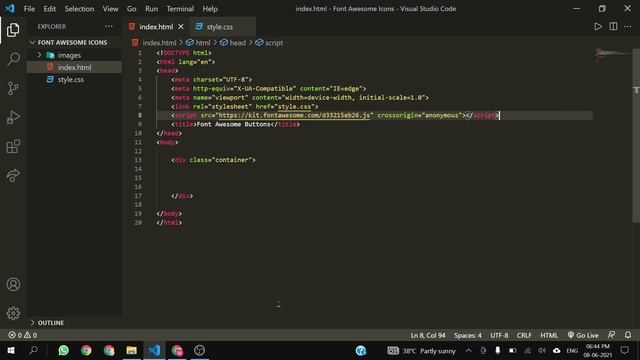
Task: Click the OneDrive cloud tray icon
Action: [x=556, y=351]
